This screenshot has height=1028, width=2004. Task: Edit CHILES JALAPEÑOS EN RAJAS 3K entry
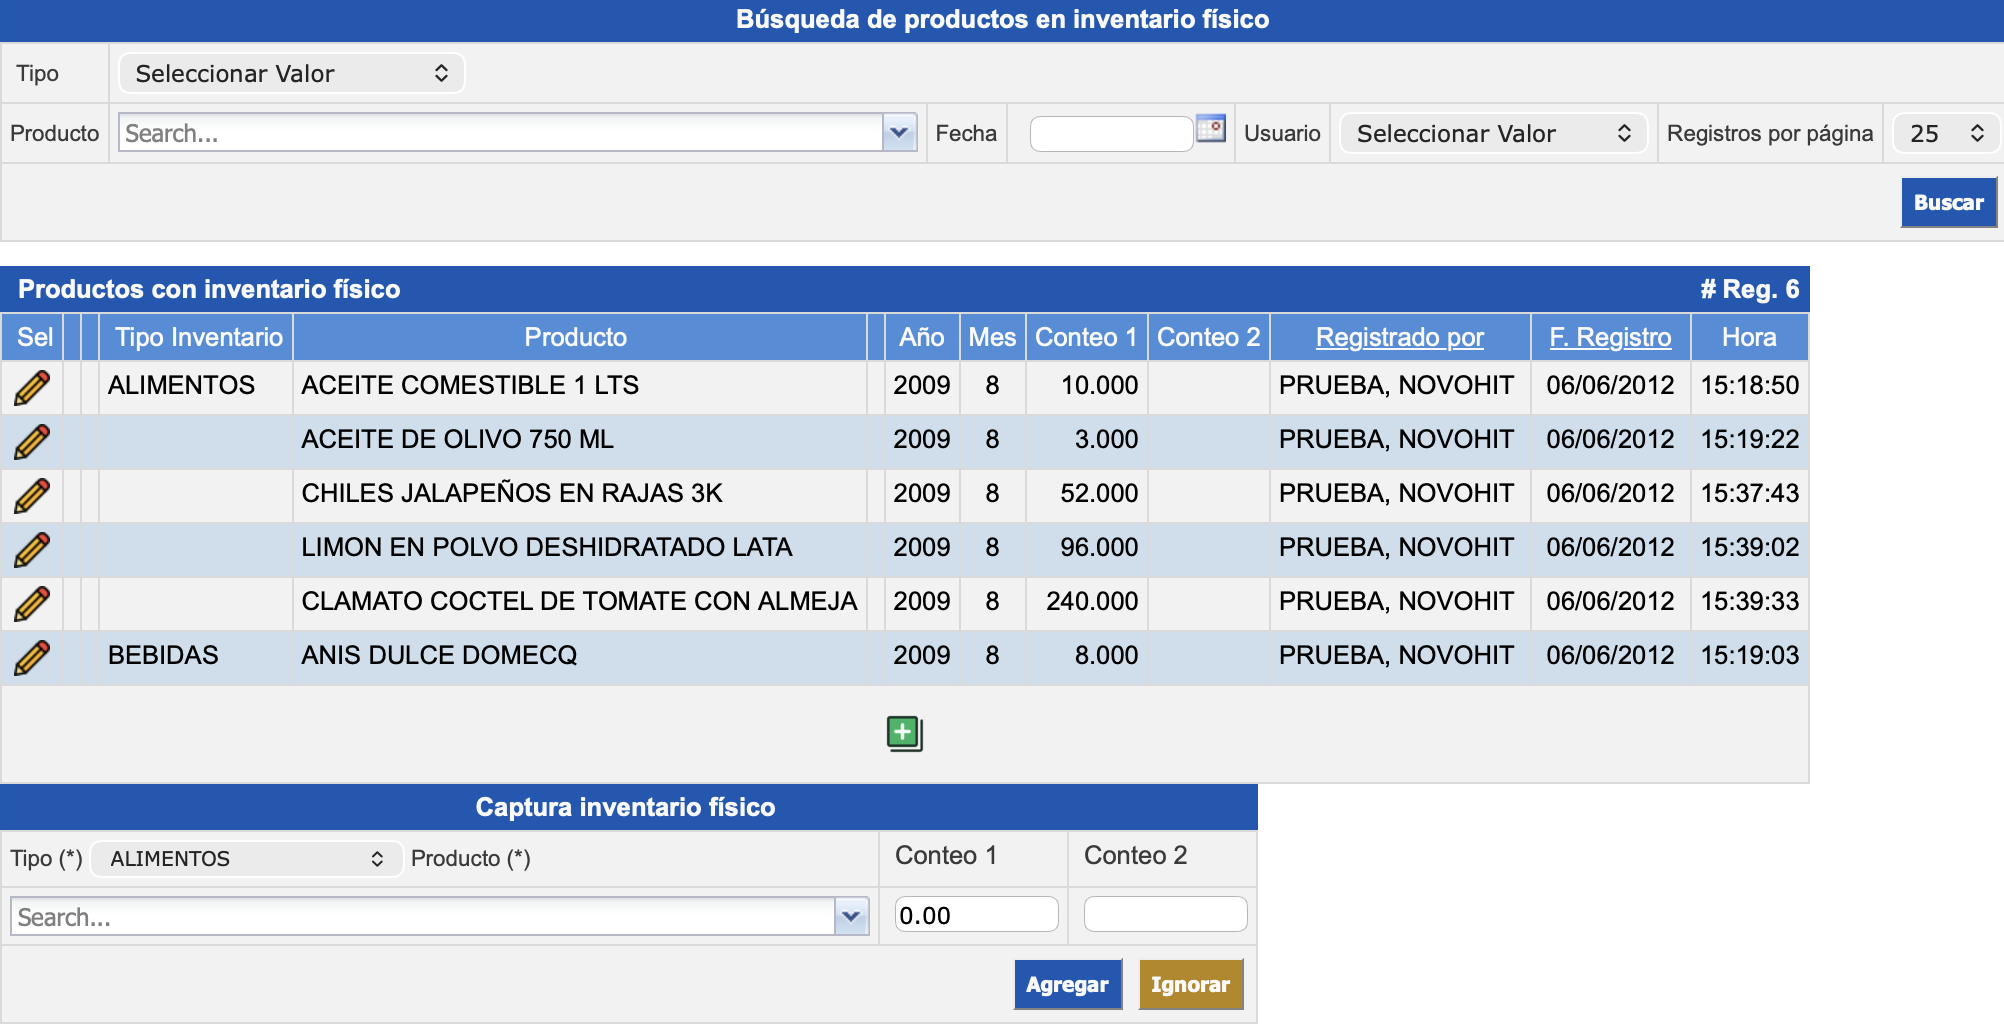(x=32, y=495)
